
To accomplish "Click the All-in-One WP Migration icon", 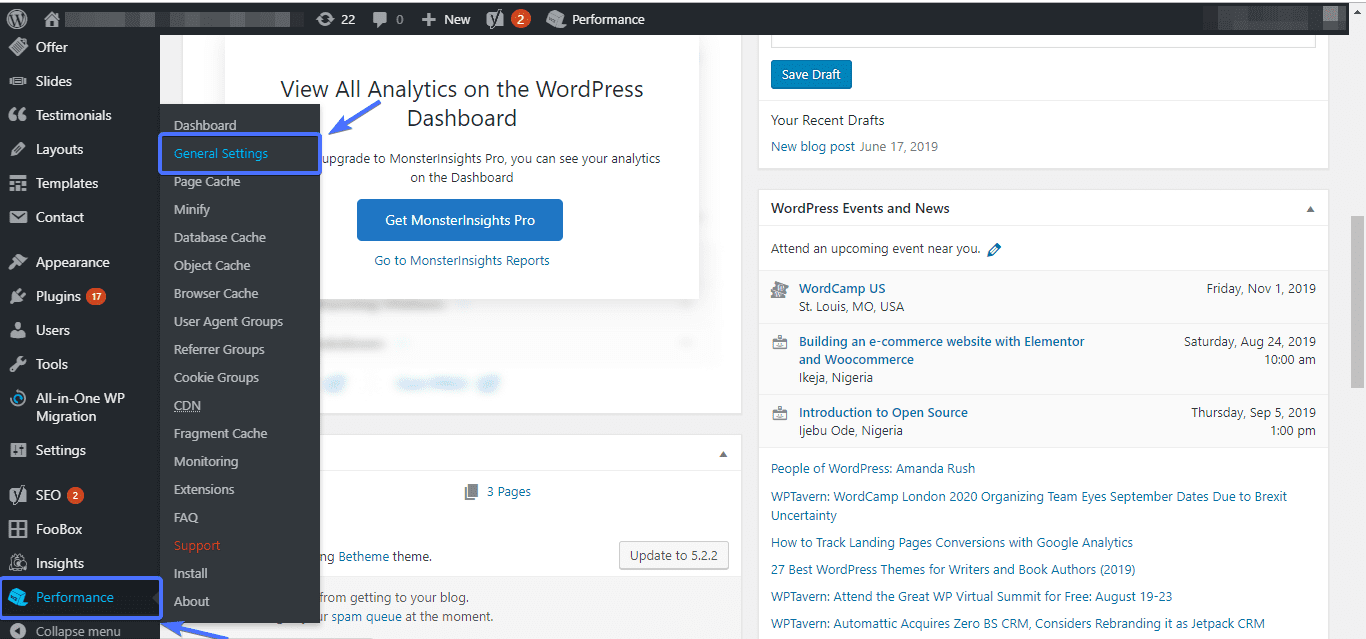I will (17, 398).
